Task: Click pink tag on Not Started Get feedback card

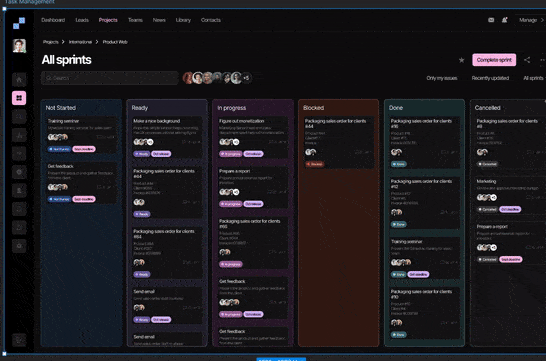Action: click(84, 199)
